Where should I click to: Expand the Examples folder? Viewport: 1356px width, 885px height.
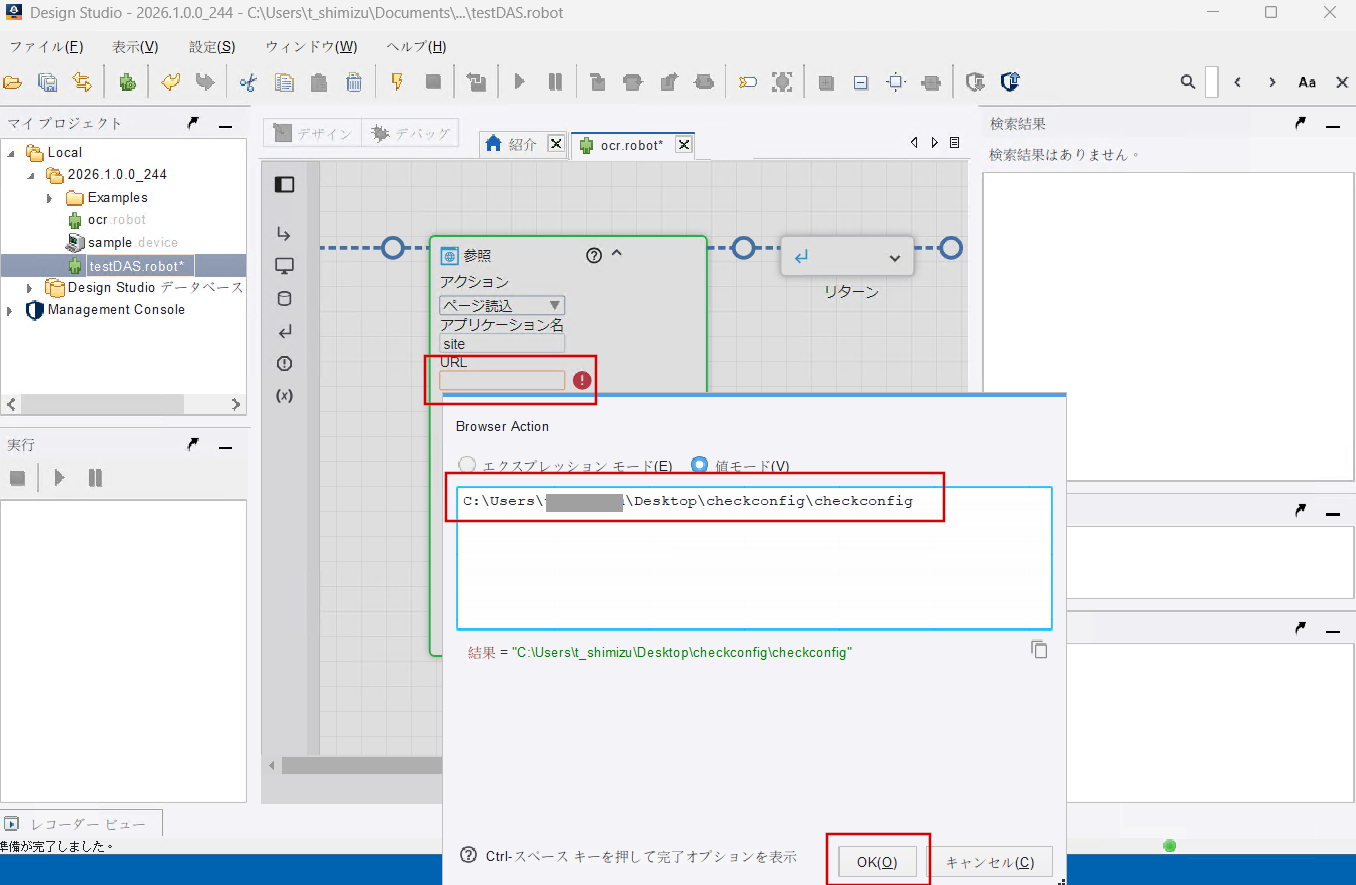click(50, 198)
